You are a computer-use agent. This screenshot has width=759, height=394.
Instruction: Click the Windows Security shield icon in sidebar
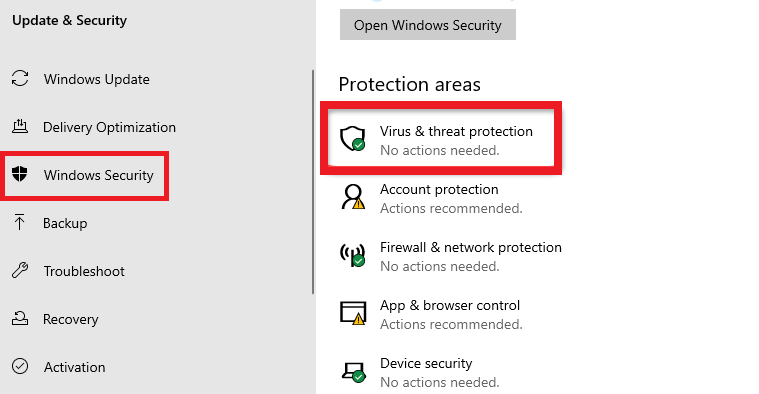pos(20,174)
